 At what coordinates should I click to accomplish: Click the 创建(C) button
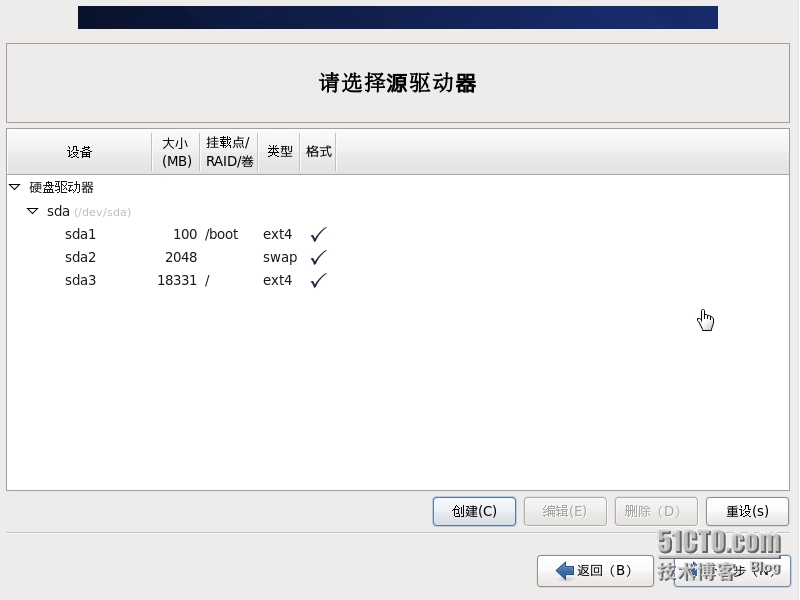[x=474, y=511]
